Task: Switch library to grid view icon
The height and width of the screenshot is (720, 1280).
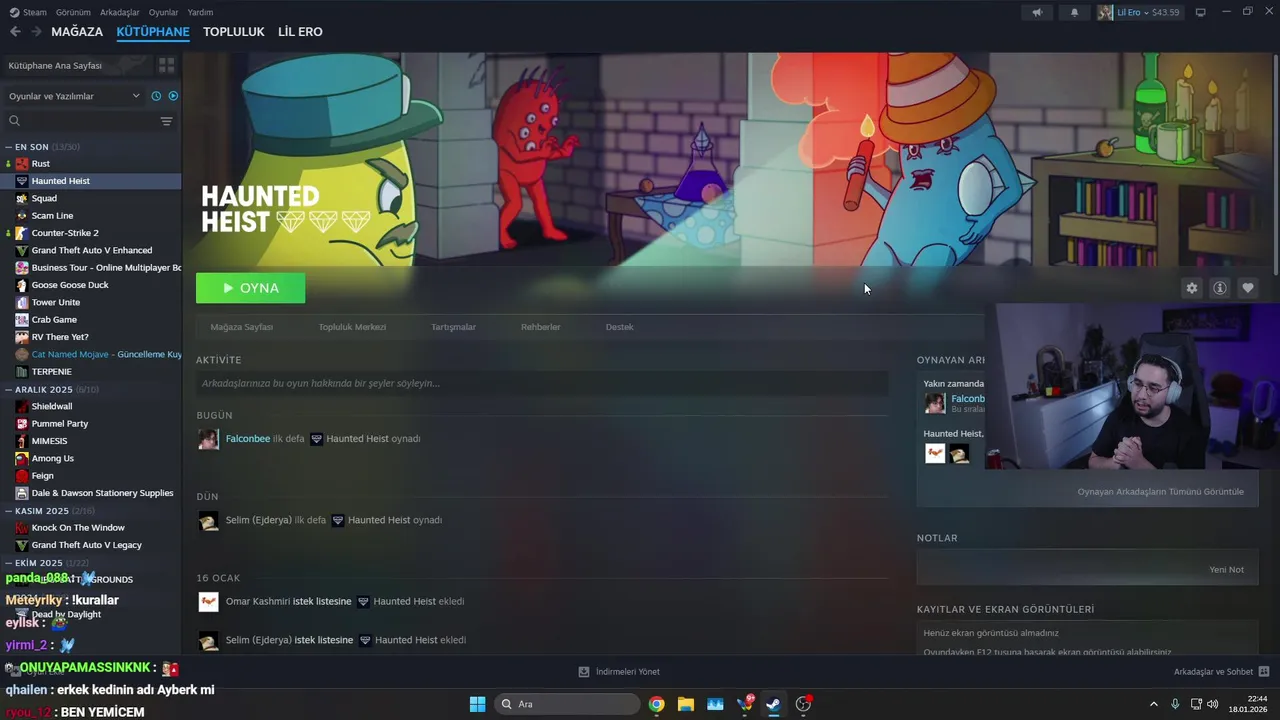Action: click(166, 65)
